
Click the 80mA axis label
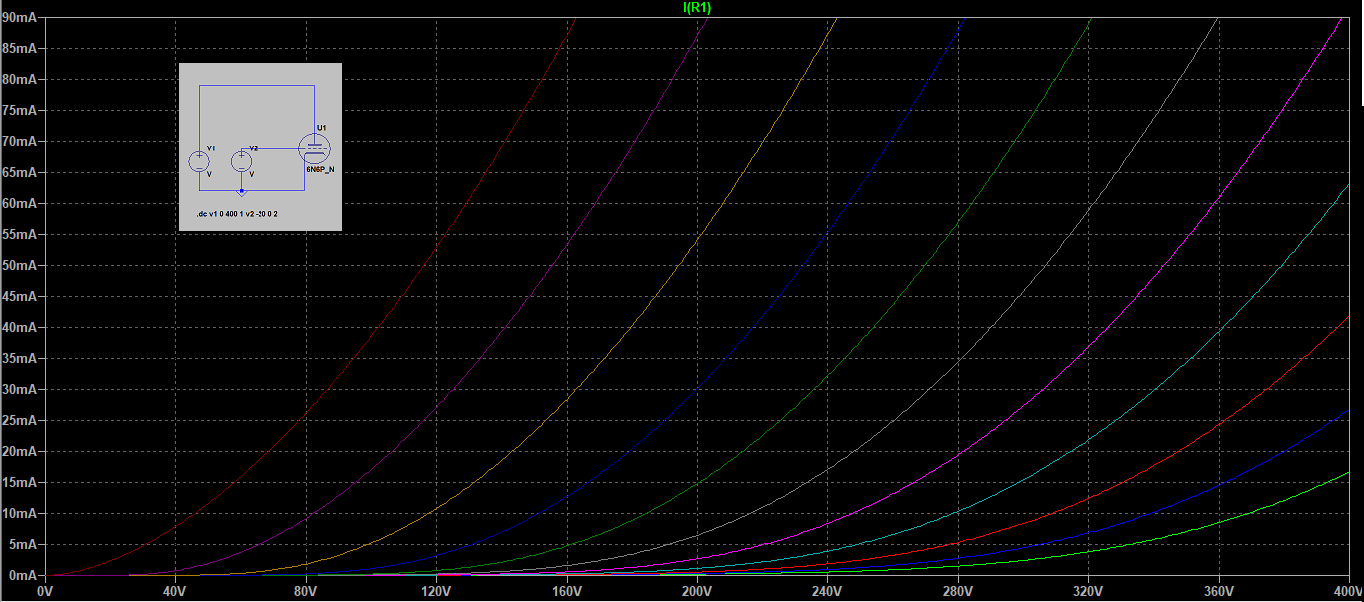click(19, 79)
